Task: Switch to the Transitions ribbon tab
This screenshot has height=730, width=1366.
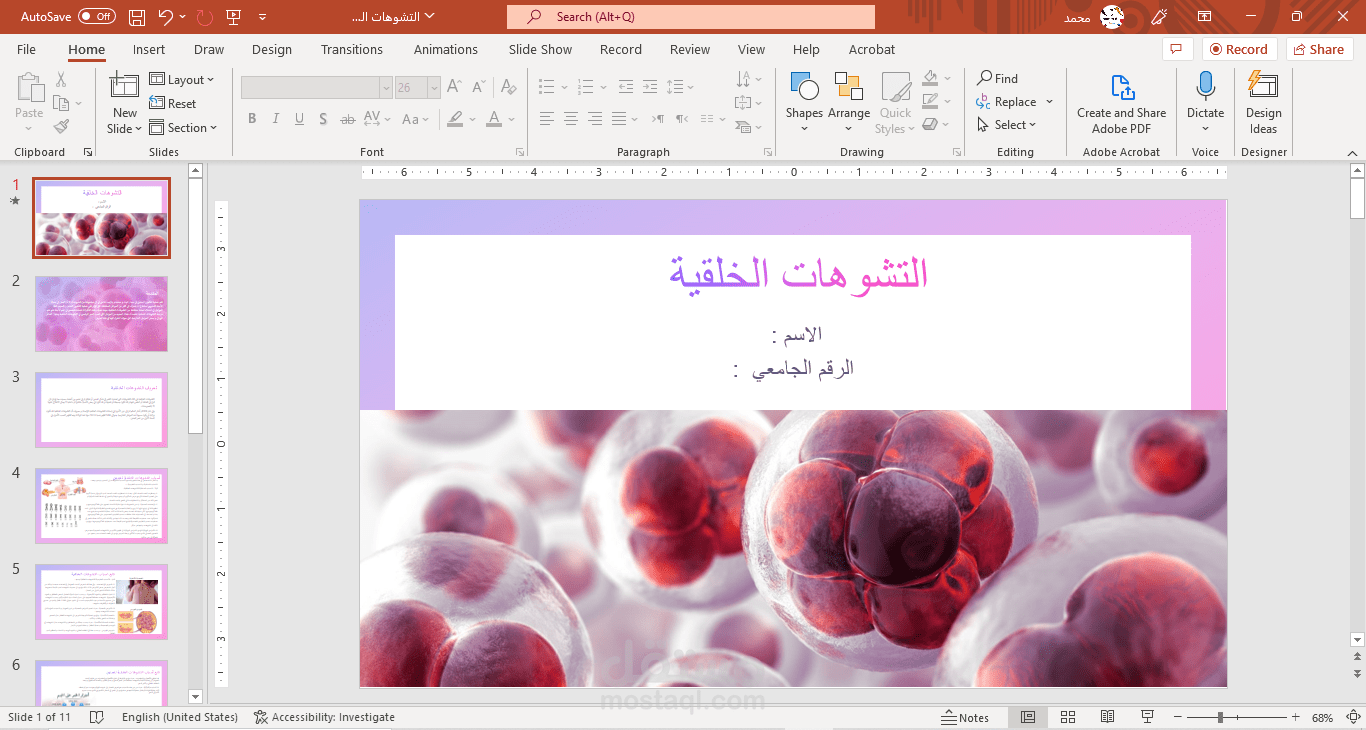Action: pos(352,49)
